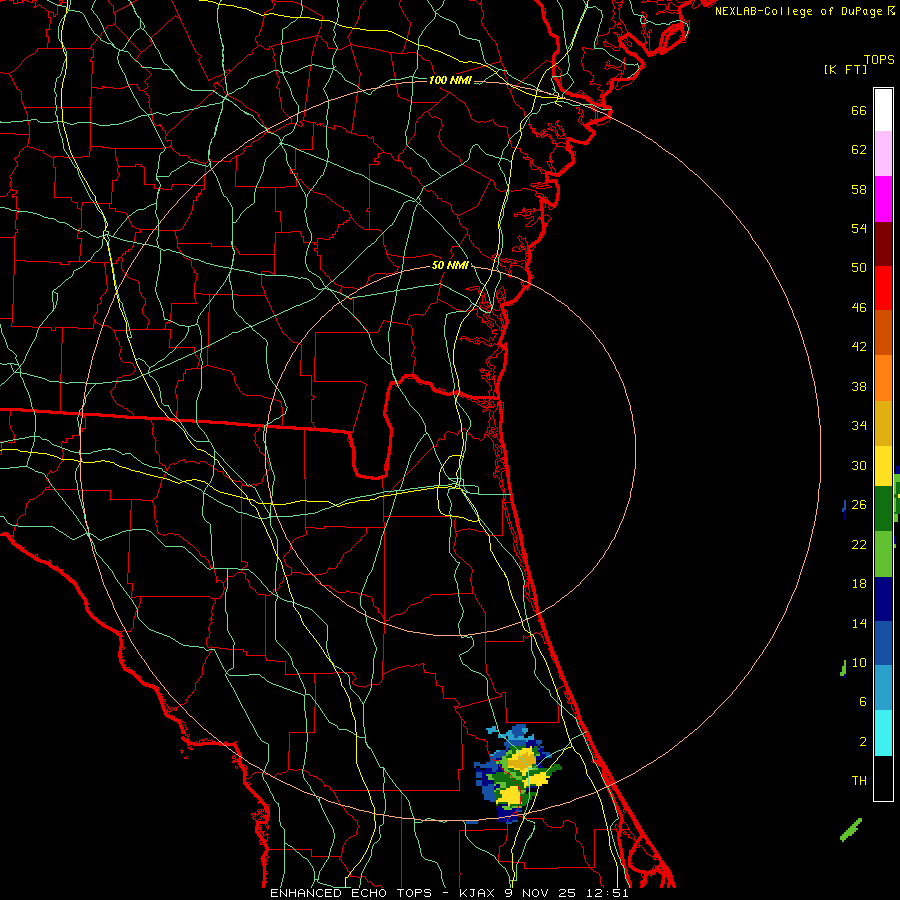Click the black TH threshold legend block

coord(883,778)
